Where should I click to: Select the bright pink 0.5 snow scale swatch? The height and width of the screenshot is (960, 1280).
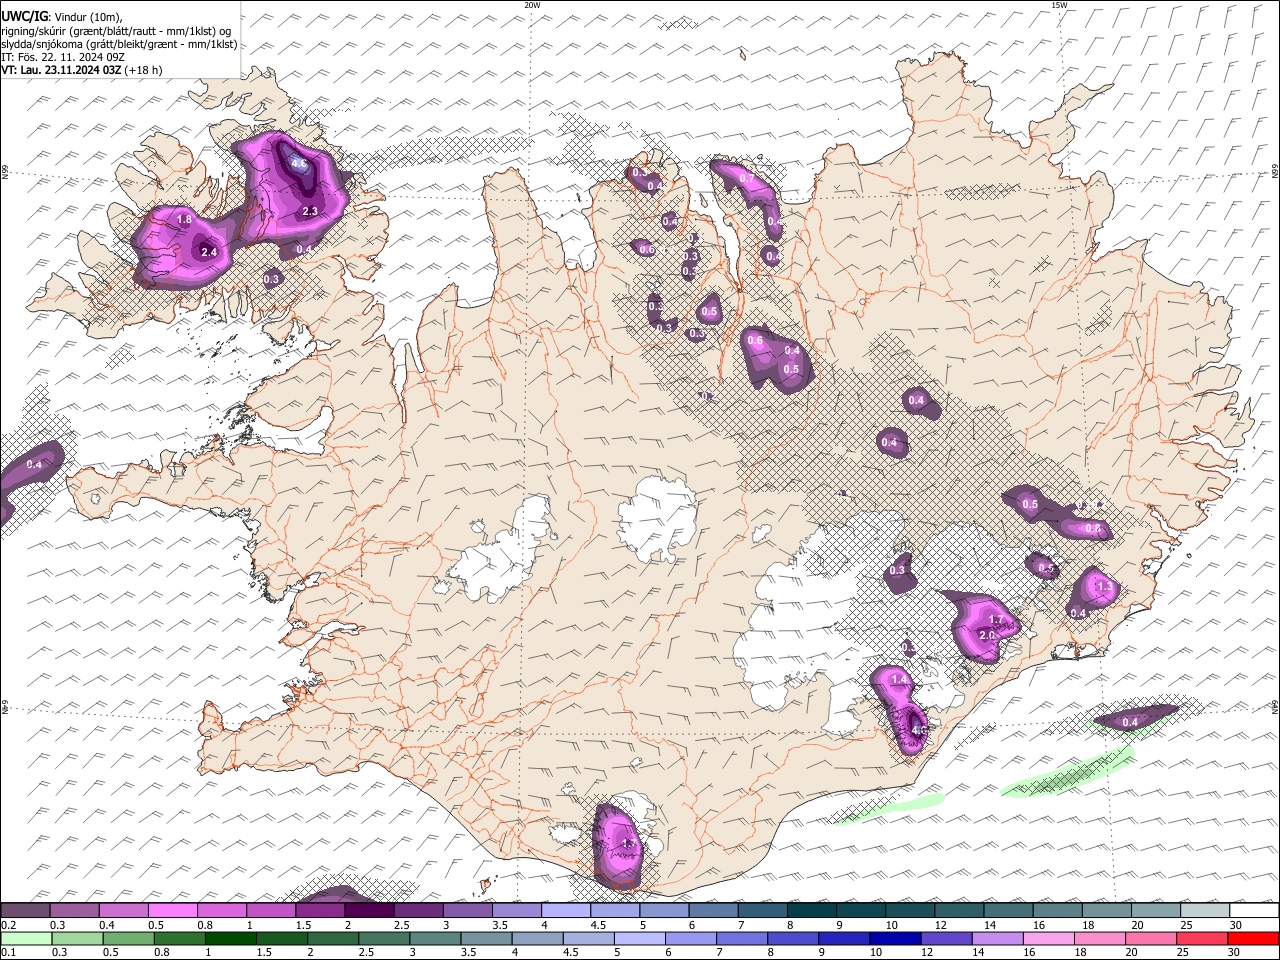[172, 911]
